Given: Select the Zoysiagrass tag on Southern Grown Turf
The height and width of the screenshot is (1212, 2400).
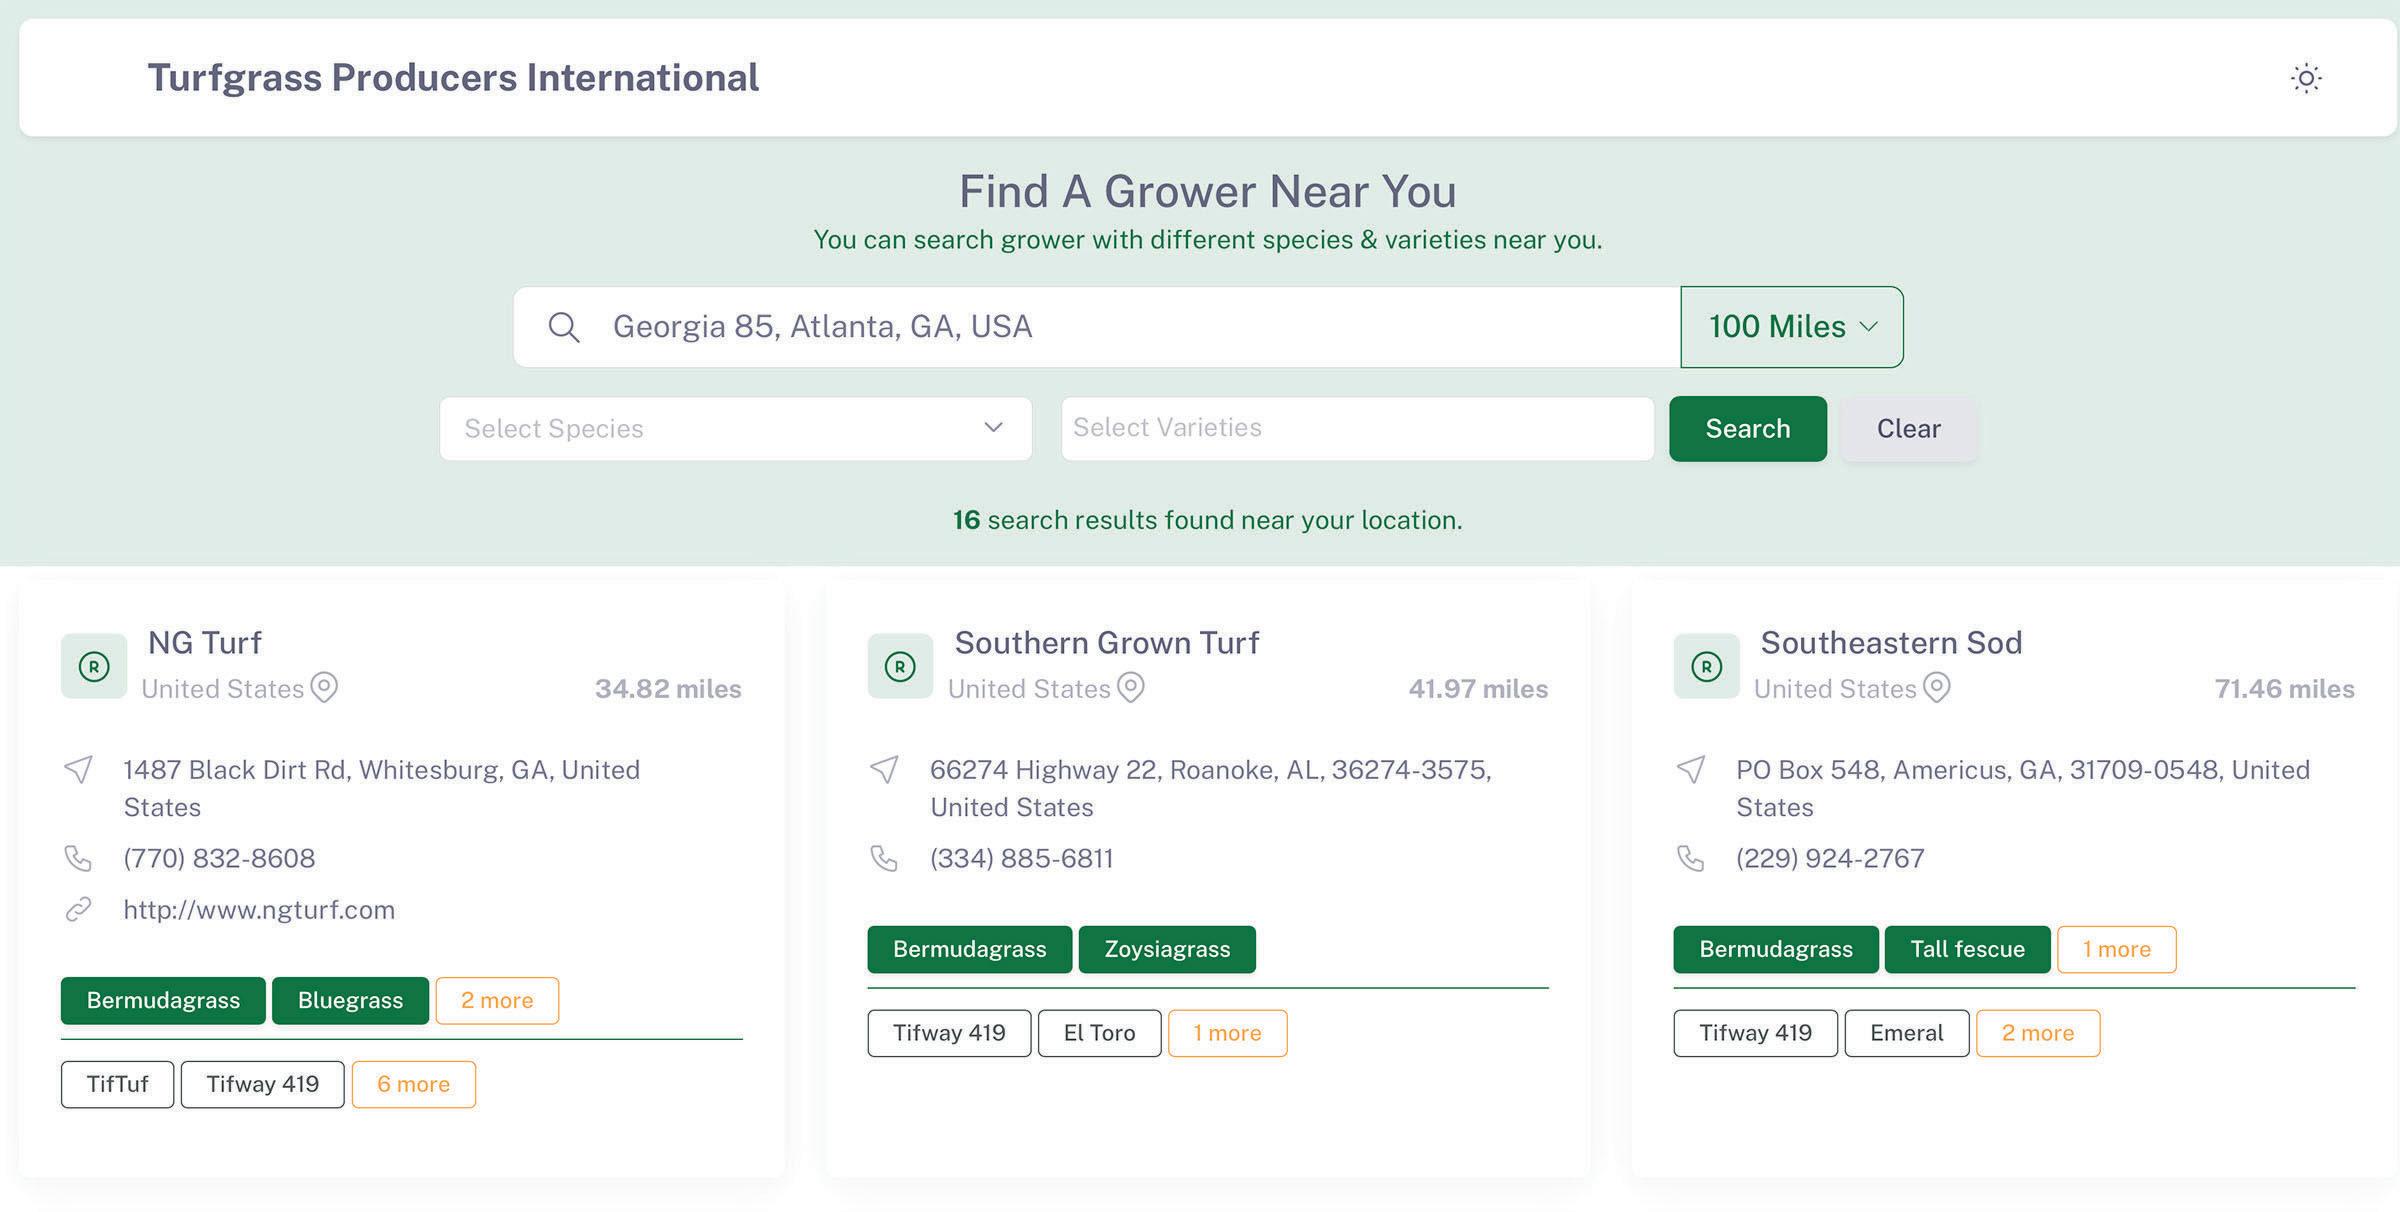Looking at the screenshot, I should [1166, 949].
